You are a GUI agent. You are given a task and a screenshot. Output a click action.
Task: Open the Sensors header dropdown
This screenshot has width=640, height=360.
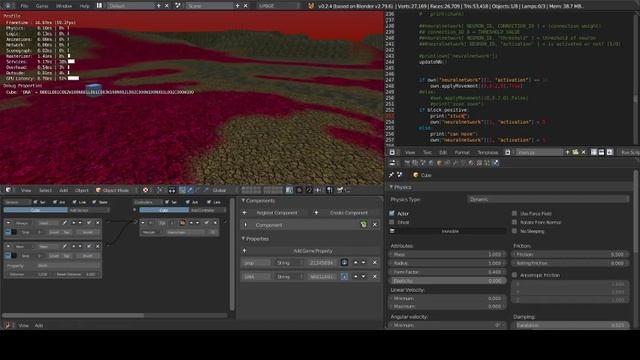pos(17,202)
